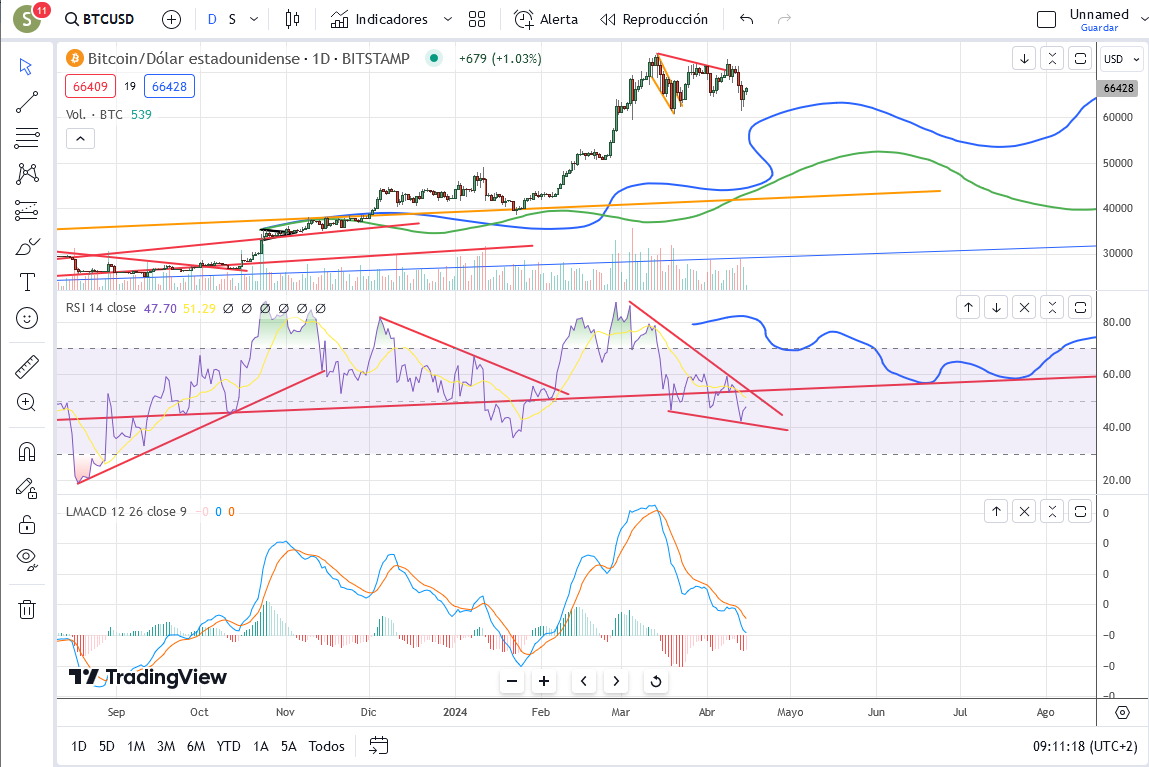This screenshot has height=767, width=1149.
Task: Zoom out chart with minus button
Action: tap(512, 681)
